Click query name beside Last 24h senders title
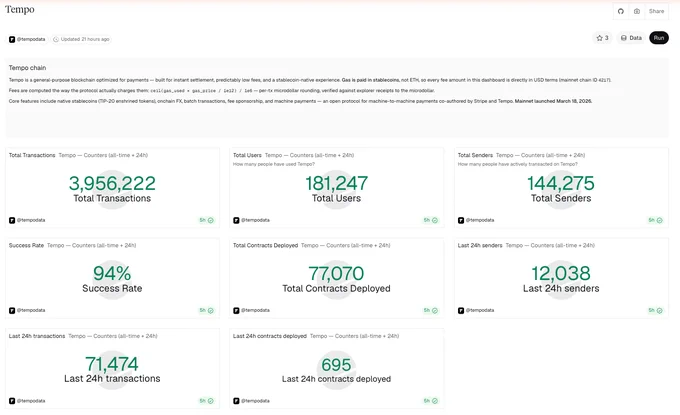This screenshot has width=680, height=415. 550,245
